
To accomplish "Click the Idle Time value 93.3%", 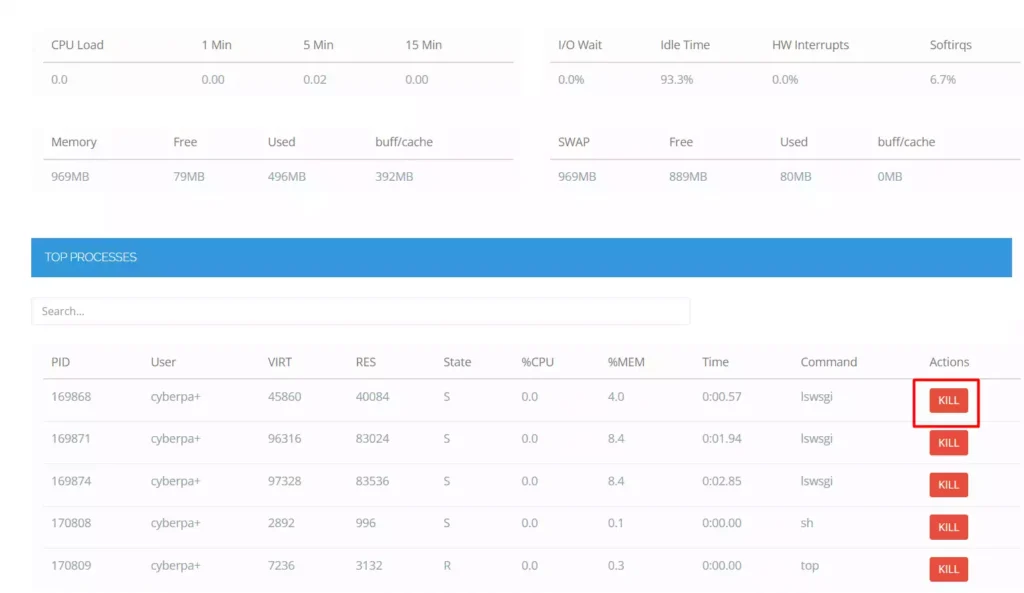I will [x=677, y=79].
